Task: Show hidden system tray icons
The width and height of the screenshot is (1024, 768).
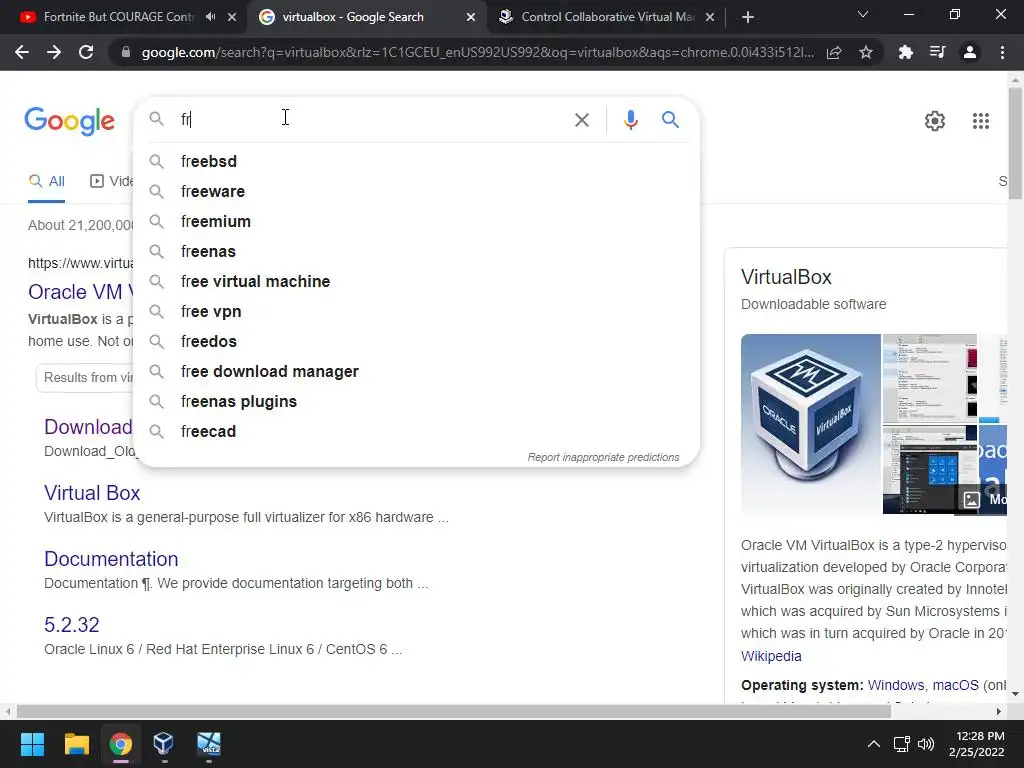Action: click(873, 744)
